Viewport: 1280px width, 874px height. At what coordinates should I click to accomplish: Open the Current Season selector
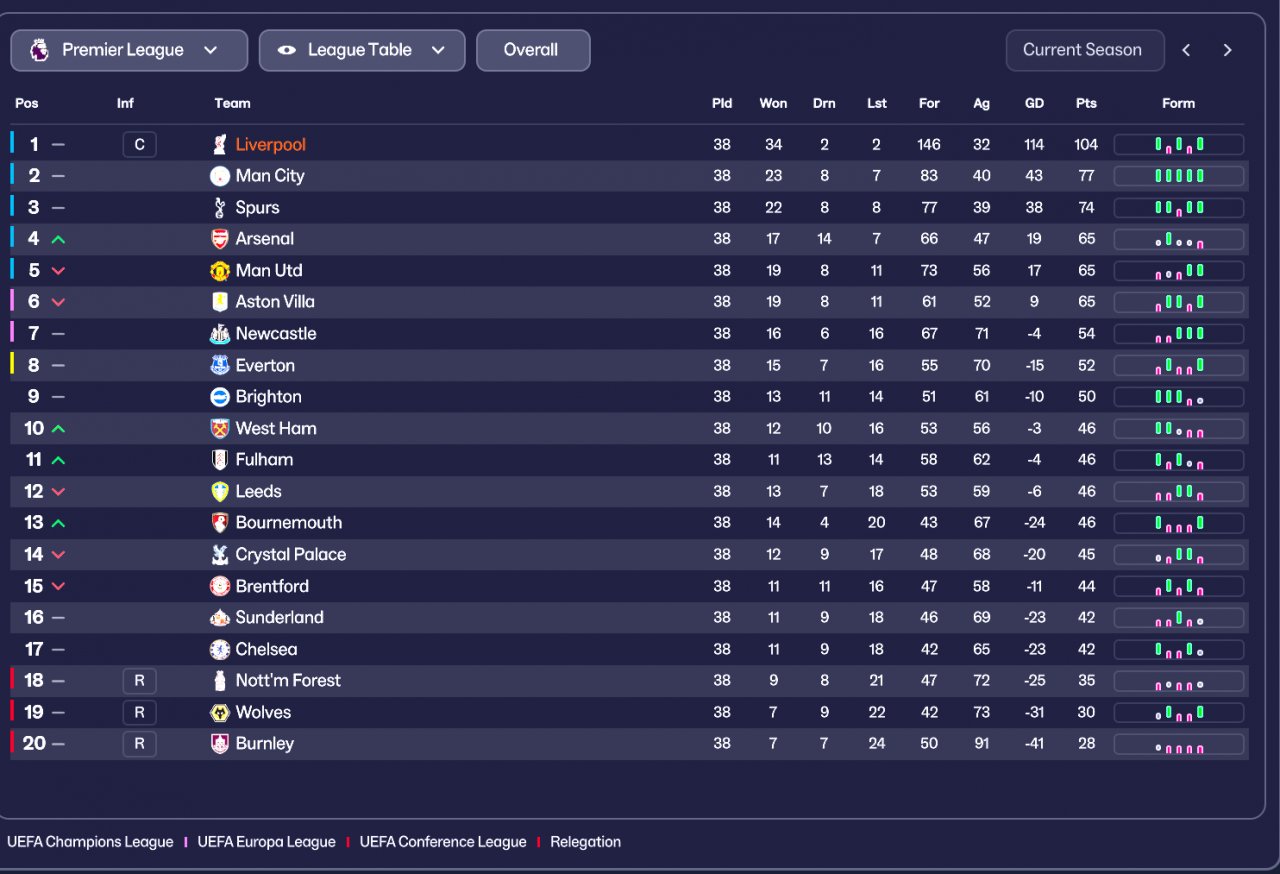[1084, 50]
